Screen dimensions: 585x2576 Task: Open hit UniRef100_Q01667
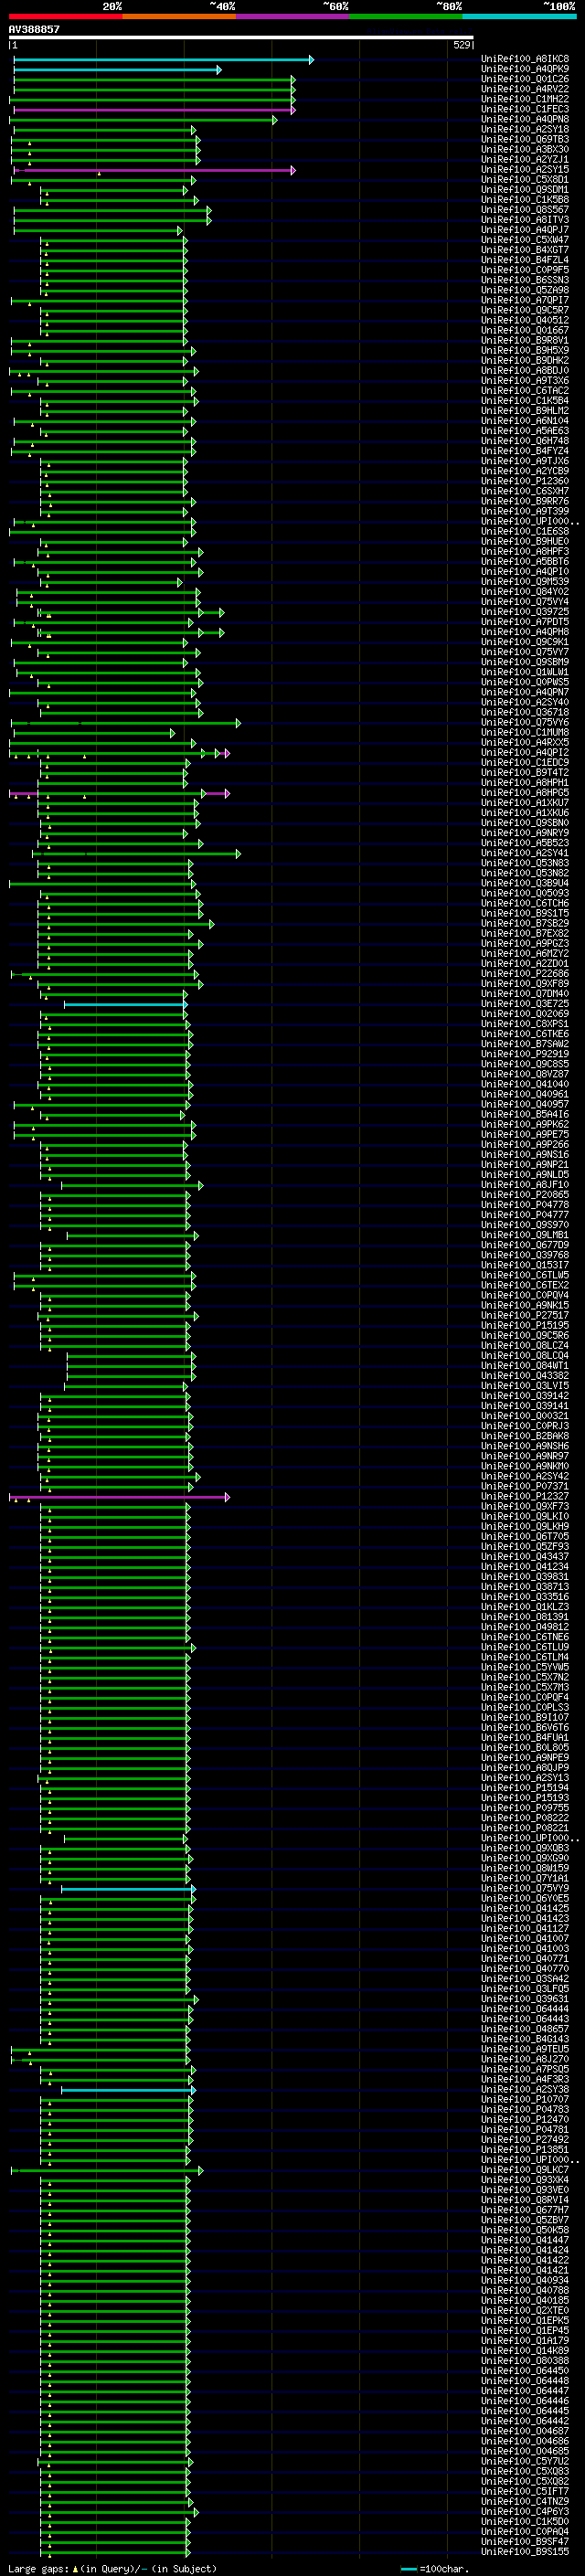pyautogui.click(x=525, y=330)
